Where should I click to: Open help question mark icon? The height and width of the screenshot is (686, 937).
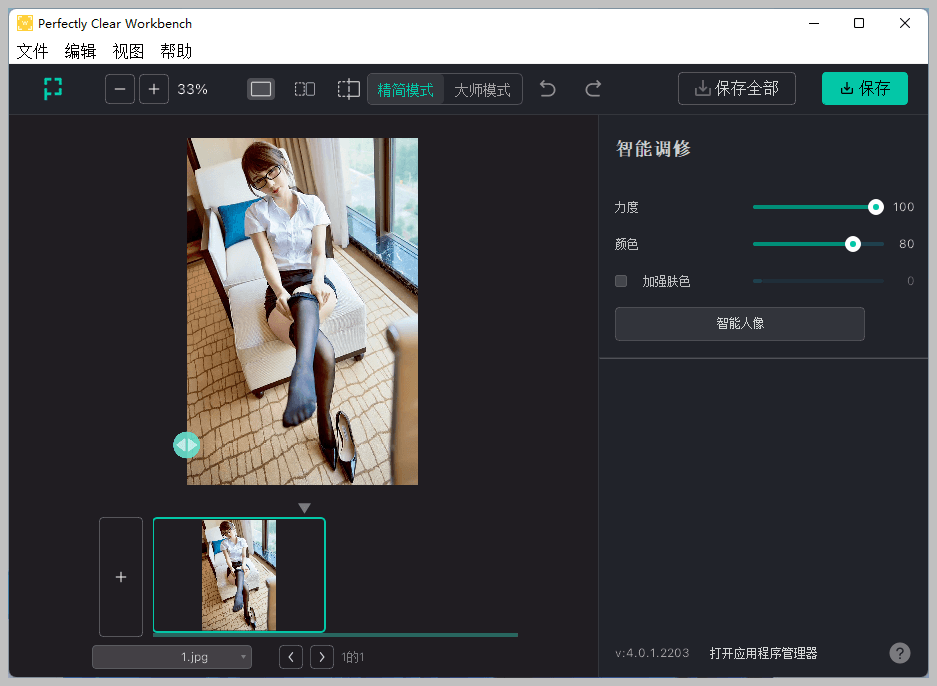[x=899, y=653]
